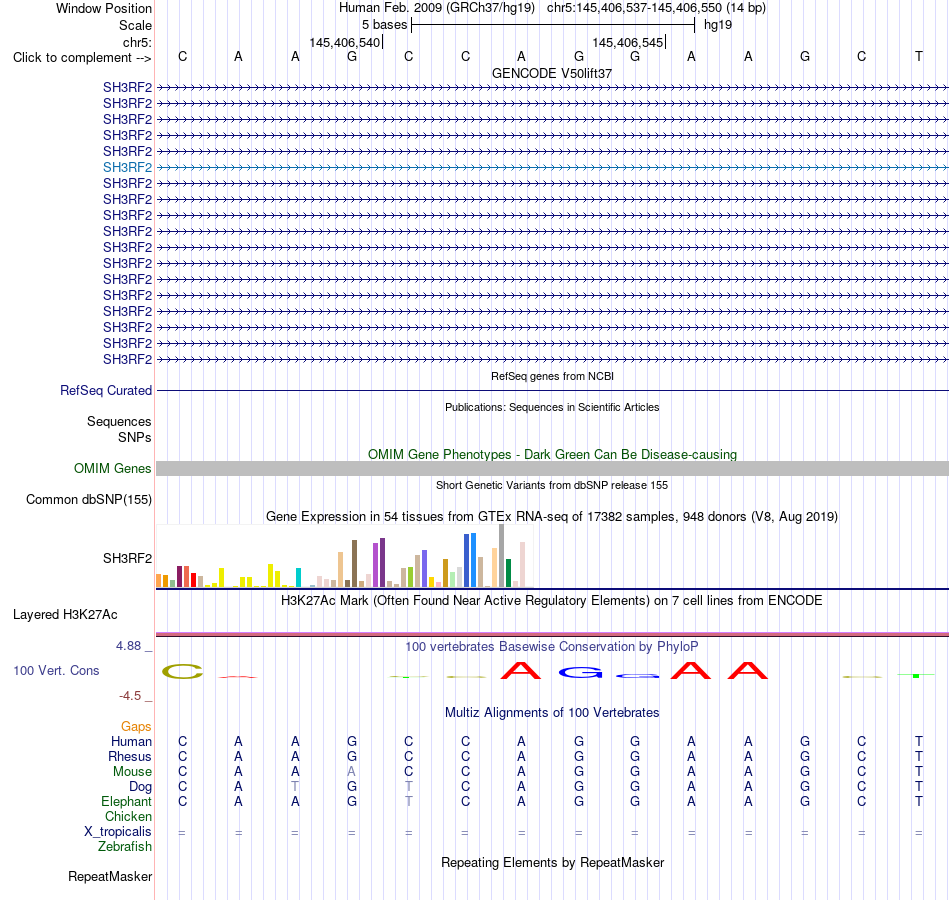
Task: Click the tallest gray bar in GTEx chart
Action: (502, 556)
